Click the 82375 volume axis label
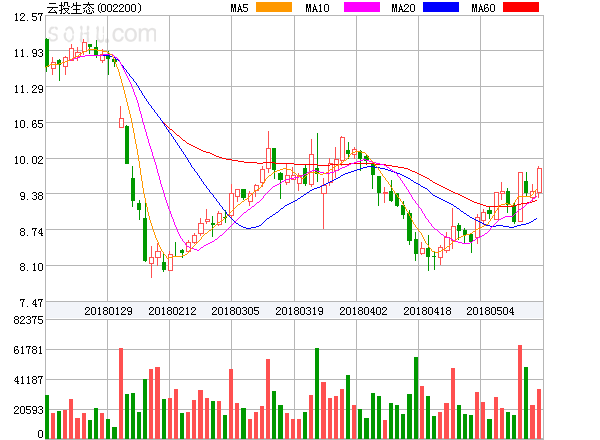 point(29,320)
